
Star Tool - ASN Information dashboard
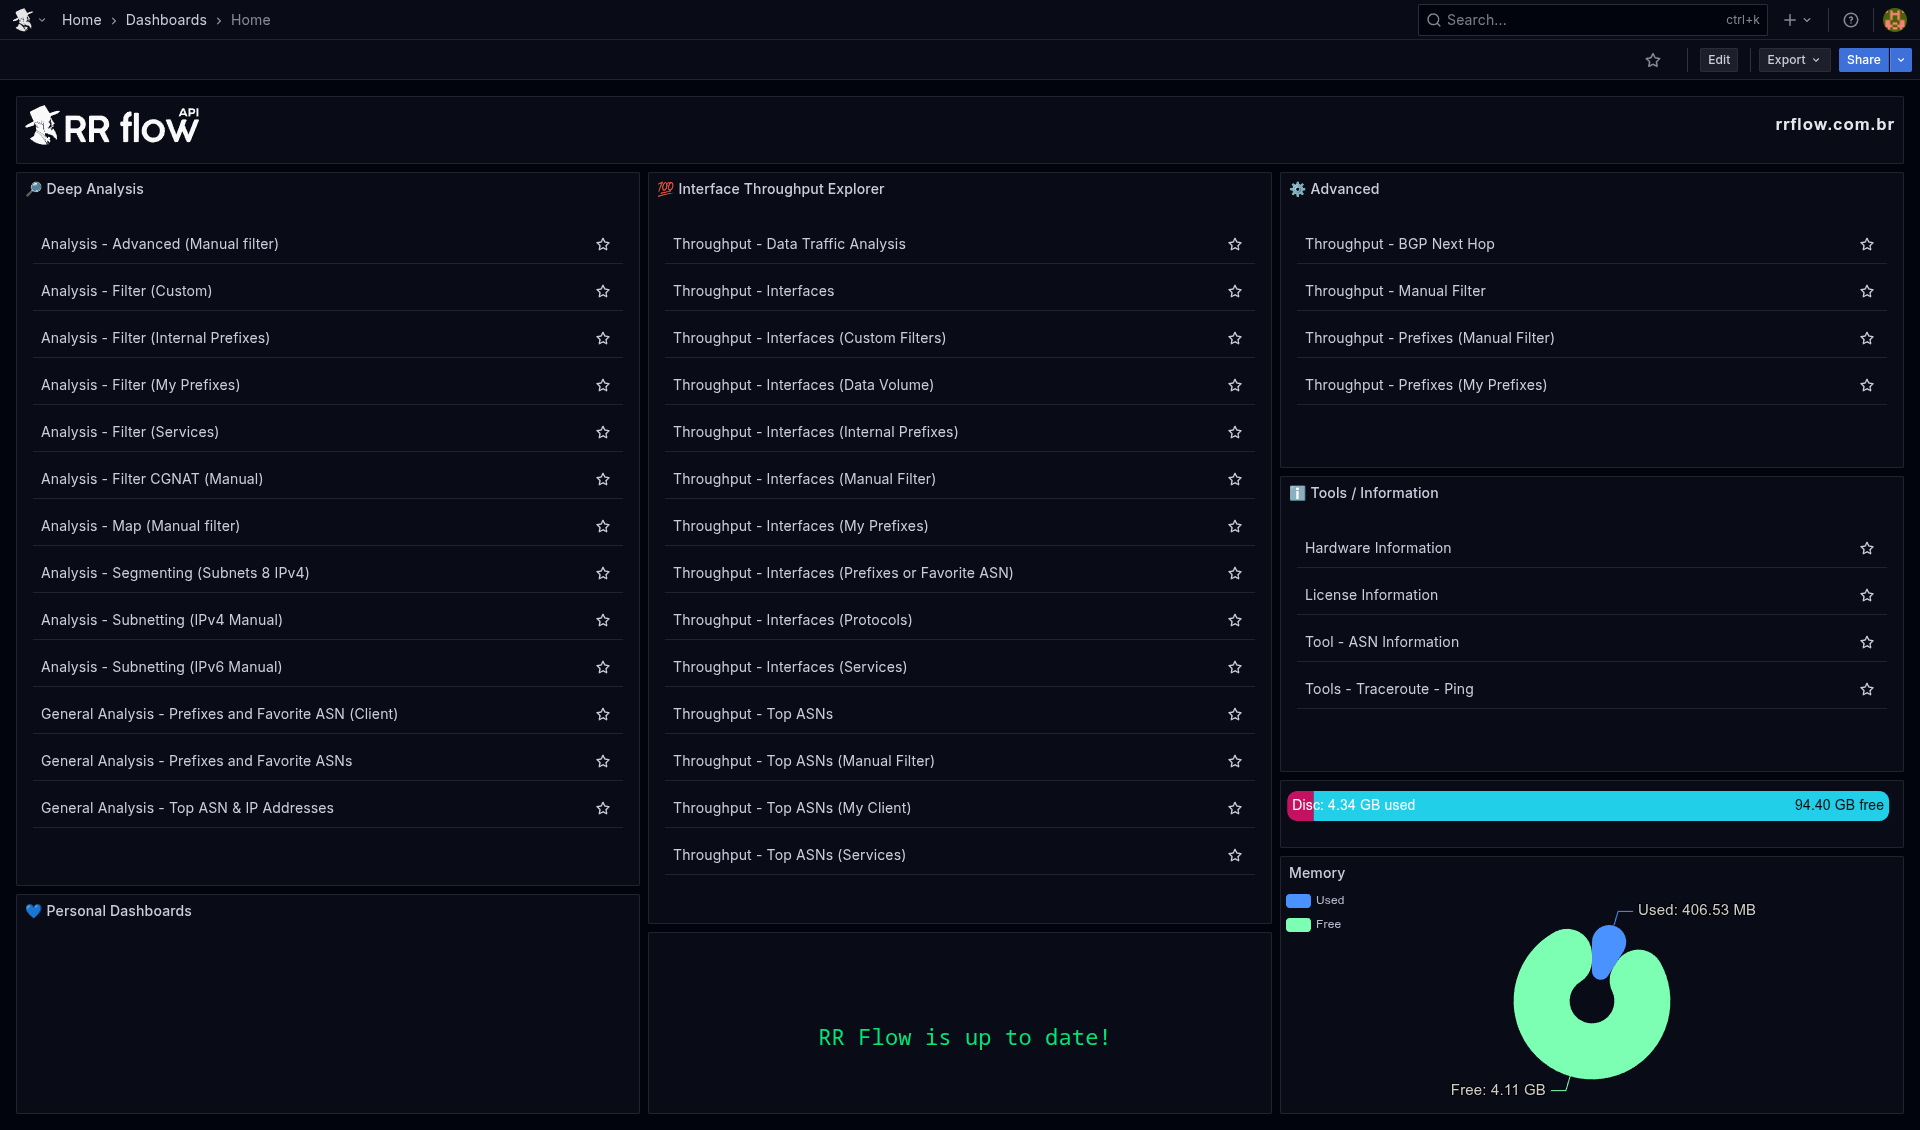1867,642
